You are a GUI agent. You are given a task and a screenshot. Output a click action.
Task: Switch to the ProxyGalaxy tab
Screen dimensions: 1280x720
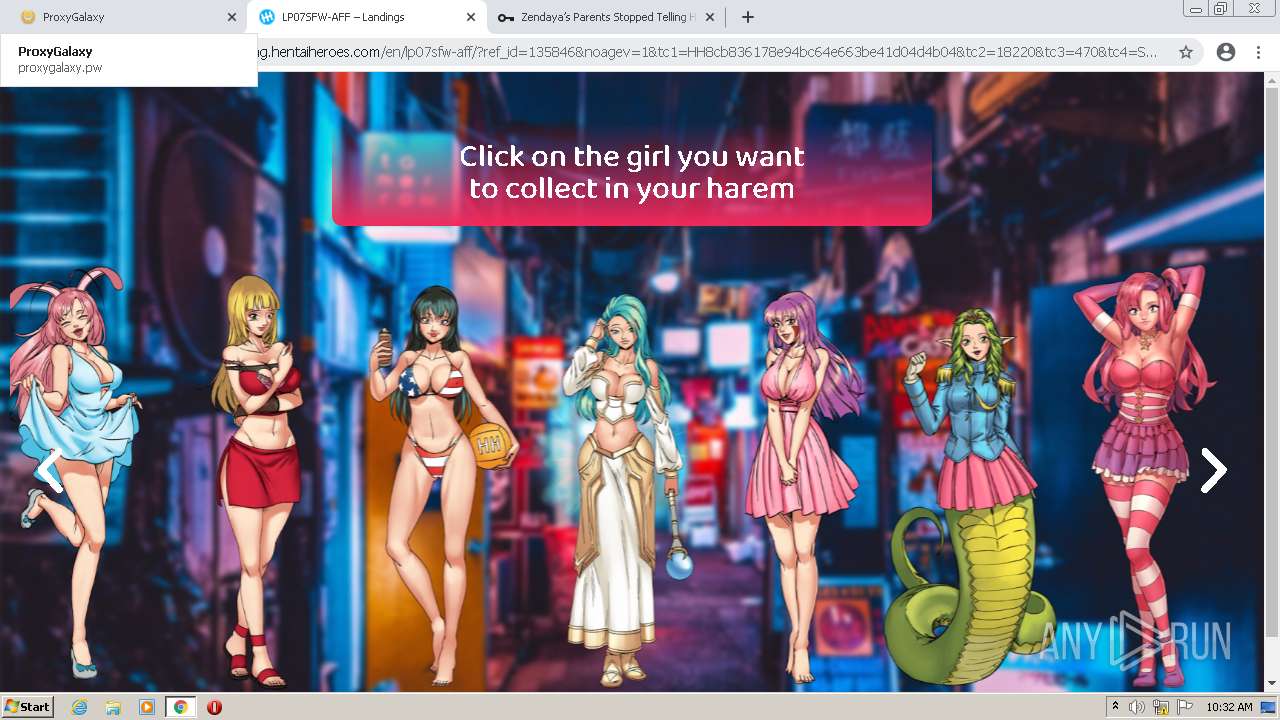tap(120, 17)
